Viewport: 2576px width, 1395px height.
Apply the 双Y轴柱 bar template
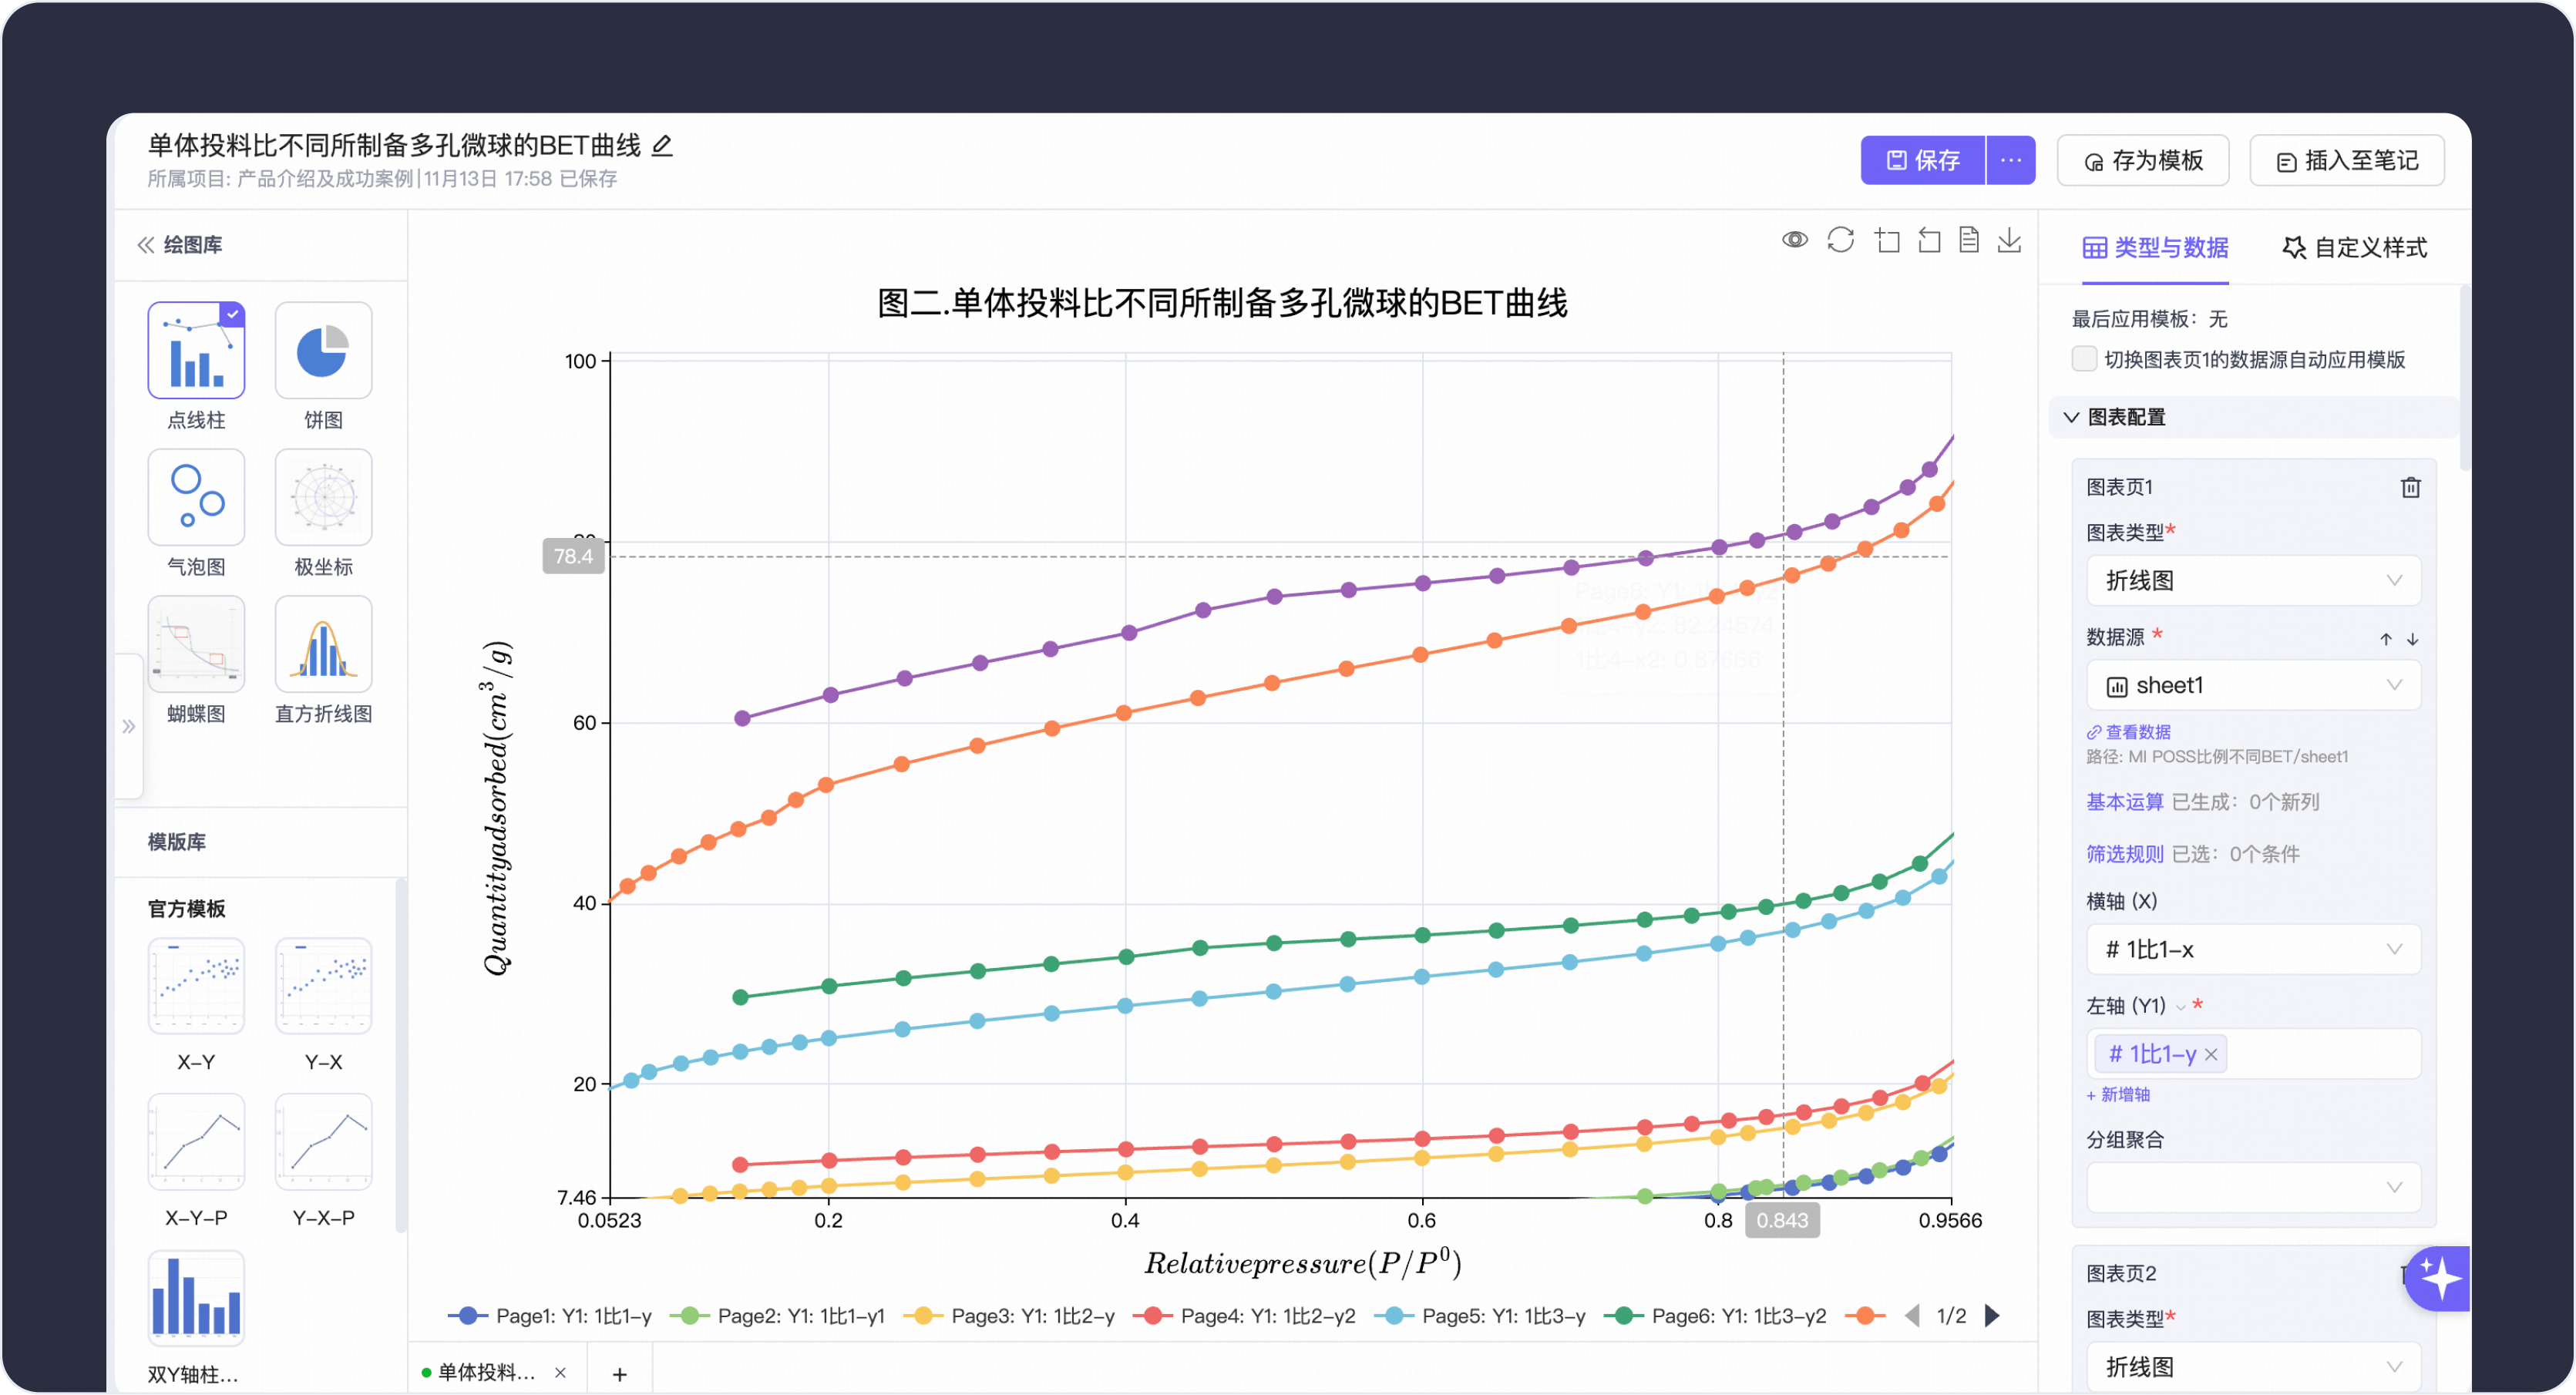pyautogui.click(x=196, y=1298)
